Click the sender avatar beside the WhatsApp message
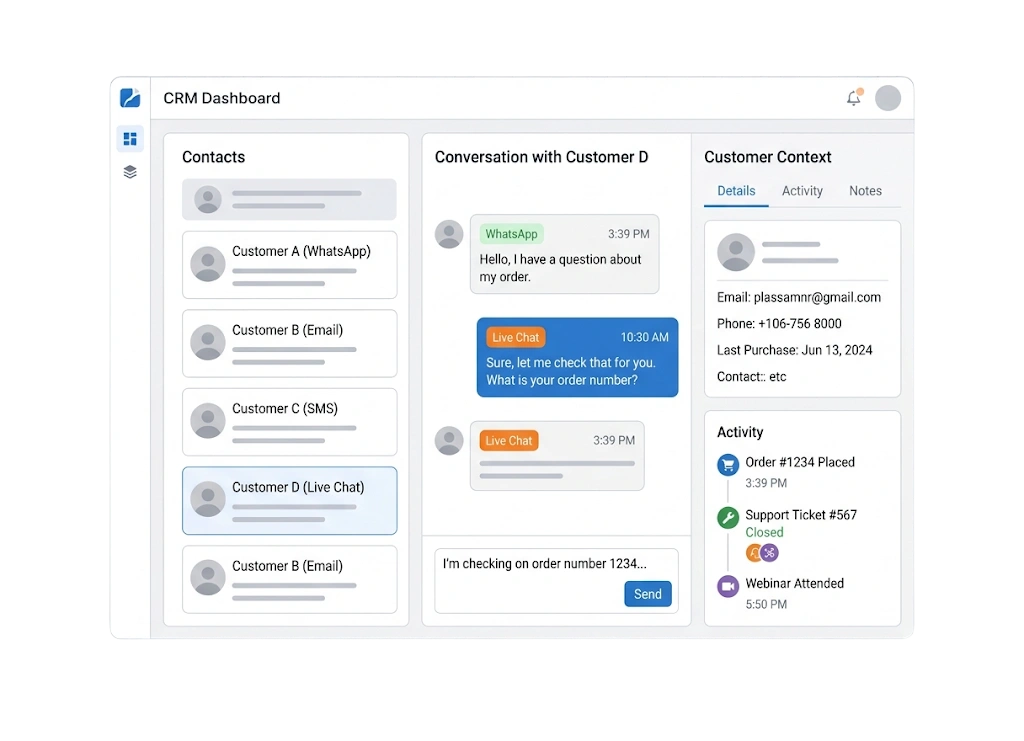The height and width of the screenshot is (741, 1024). (449, 234)
